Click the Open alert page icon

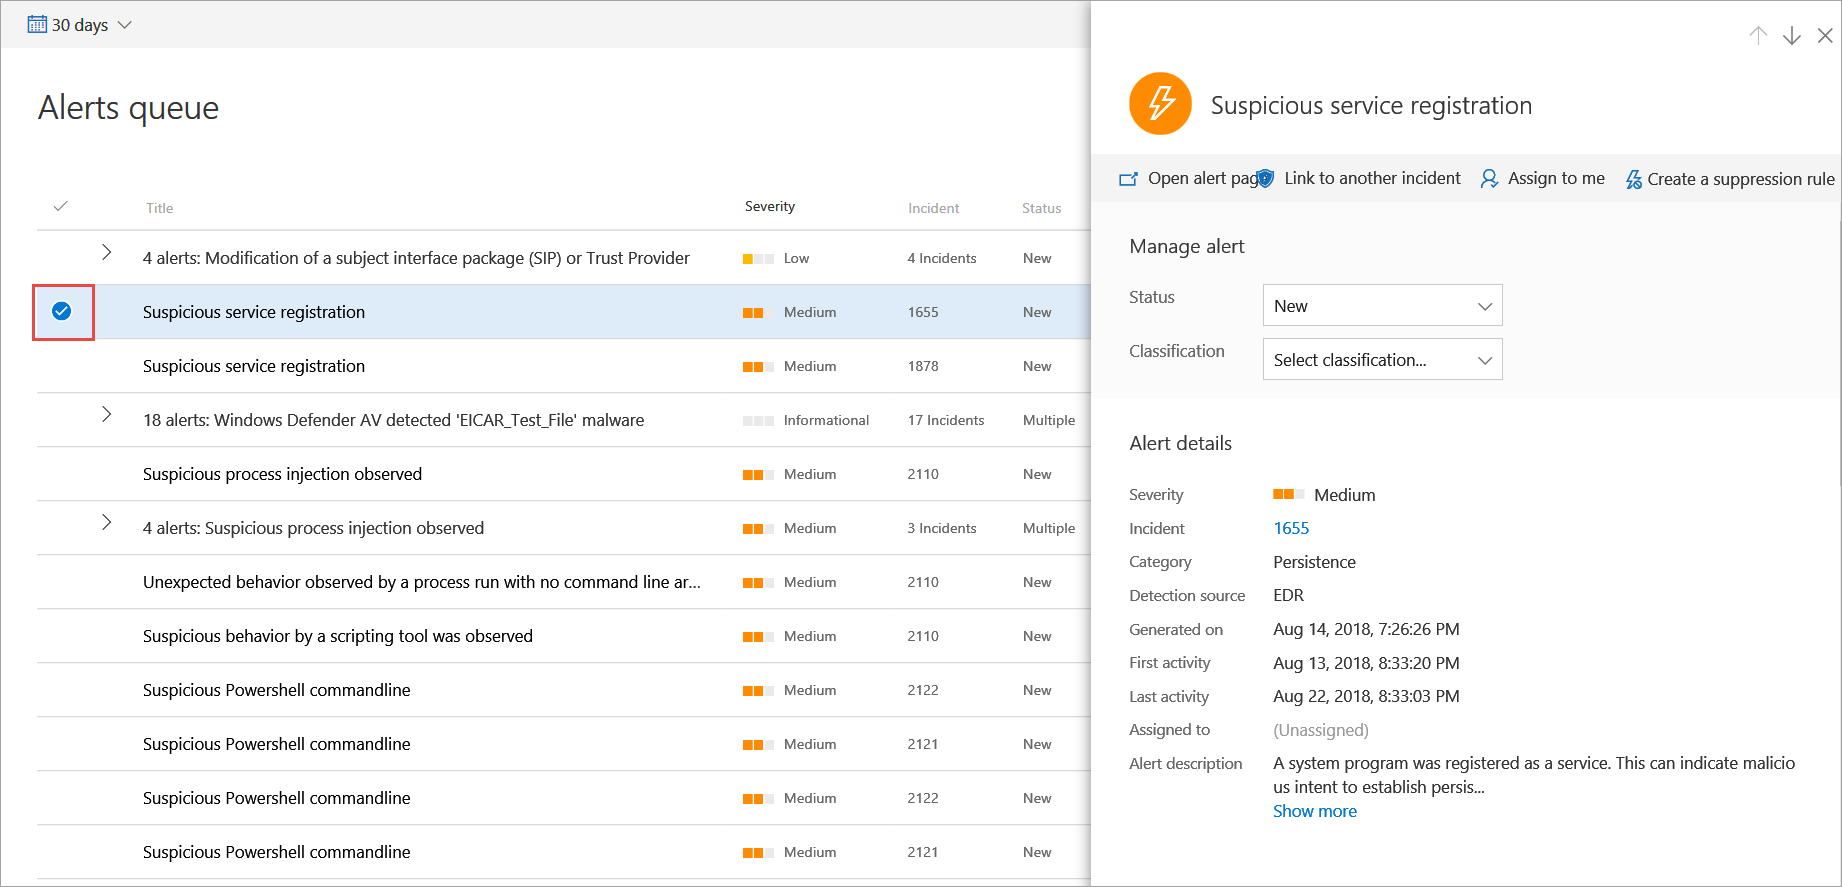coord(1129,179)
